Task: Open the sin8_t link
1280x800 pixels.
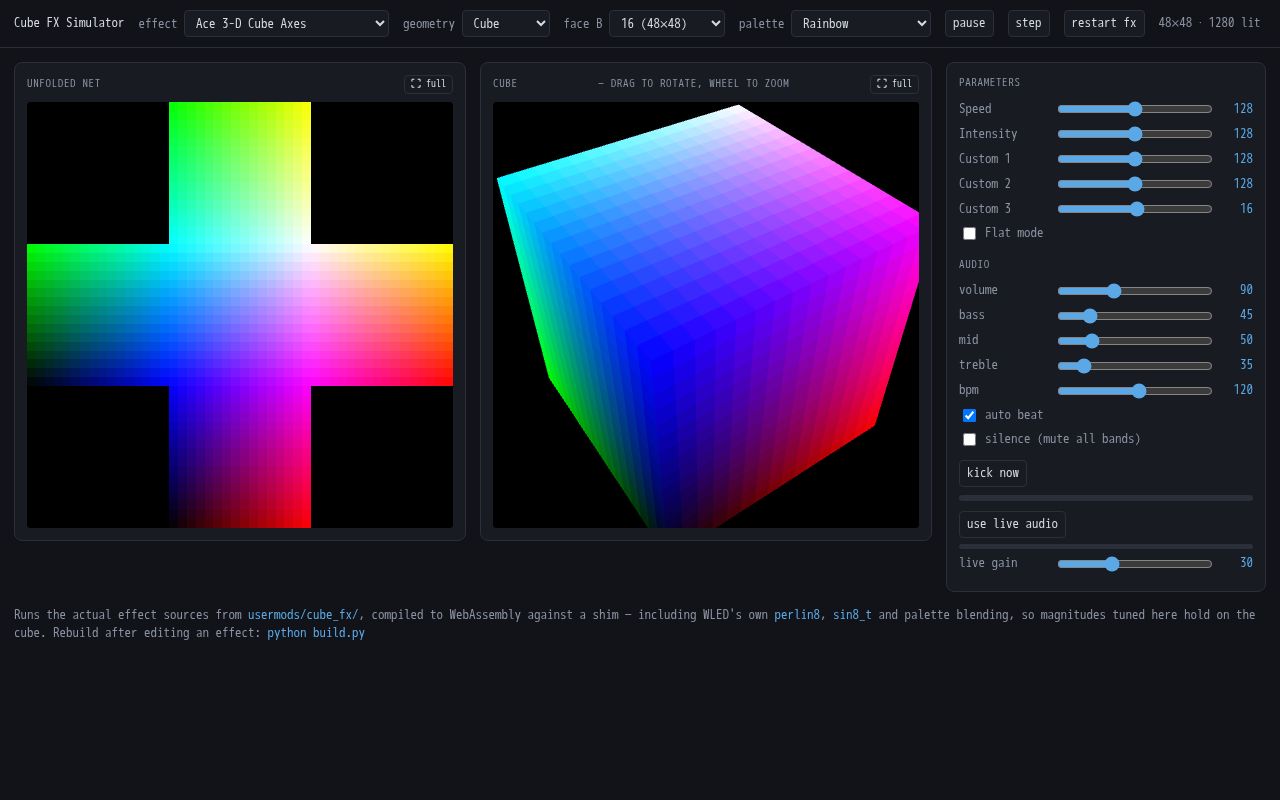Action: (852, 615)
